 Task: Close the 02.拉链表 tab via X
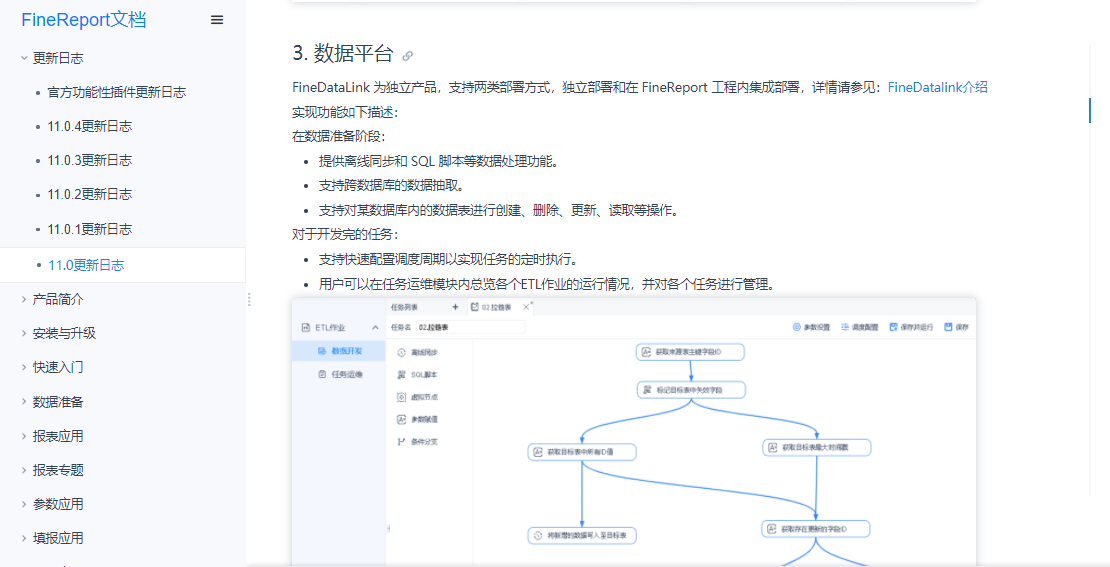coord(526,307)
